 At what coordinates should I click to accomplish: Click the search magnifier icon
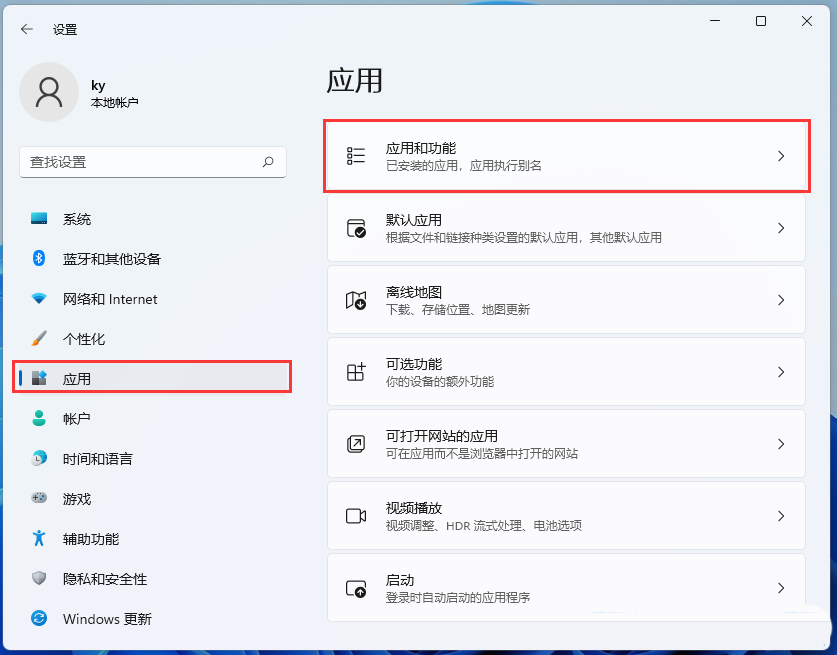[268, 161]
